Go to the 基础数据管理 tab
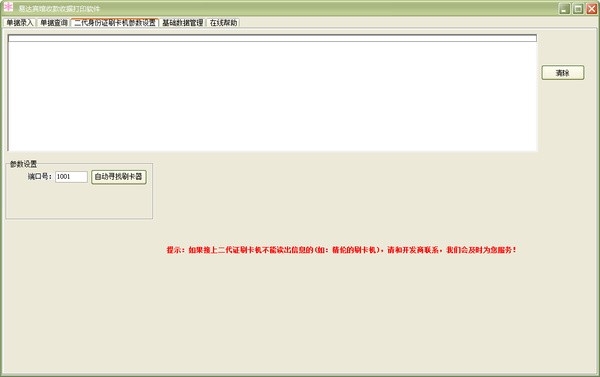Viewport: 600px width, 377px height. (183, 23)
